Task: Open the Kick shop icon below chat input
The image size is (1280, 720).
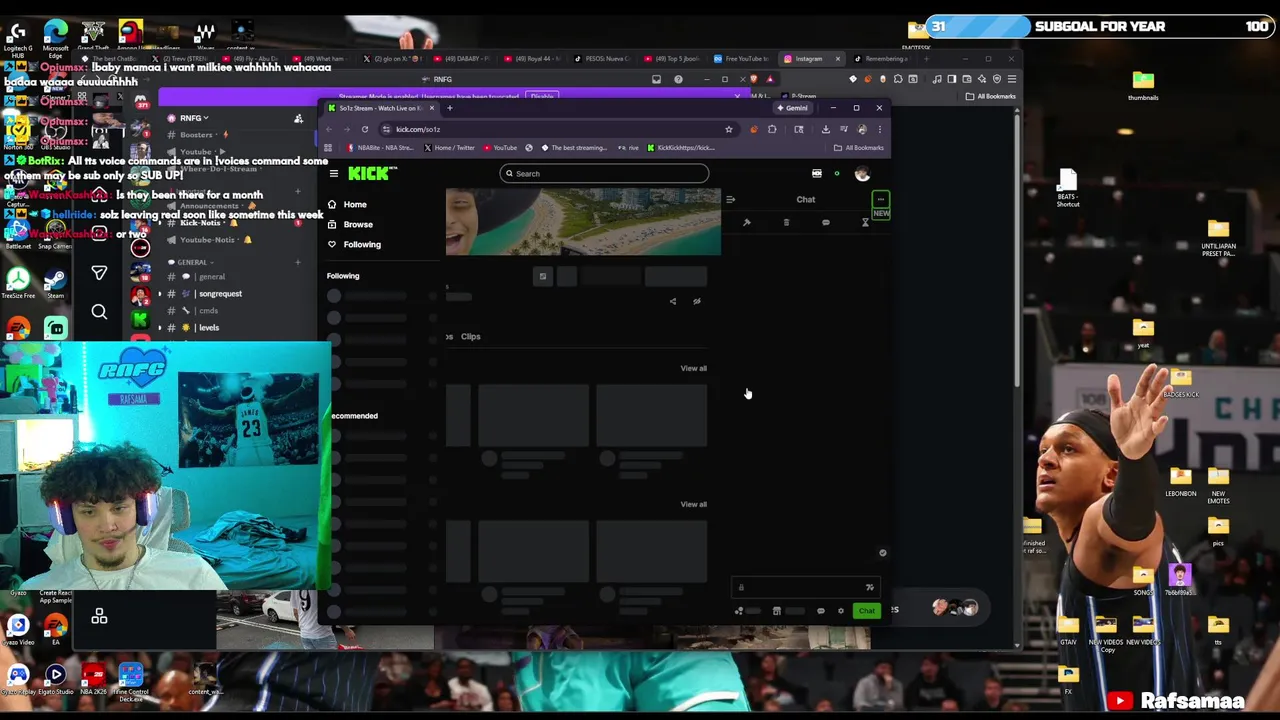Action: (x=776, y=611)
